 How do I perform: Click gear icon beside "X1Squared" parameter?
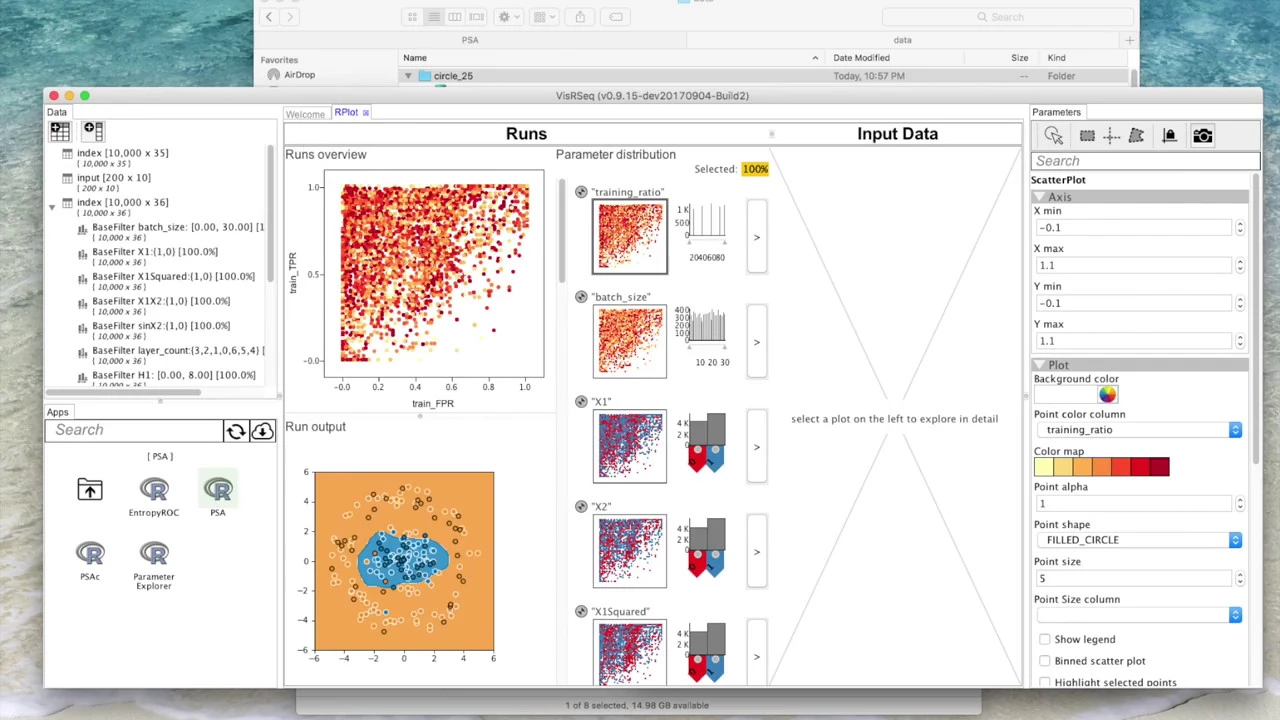581,612
